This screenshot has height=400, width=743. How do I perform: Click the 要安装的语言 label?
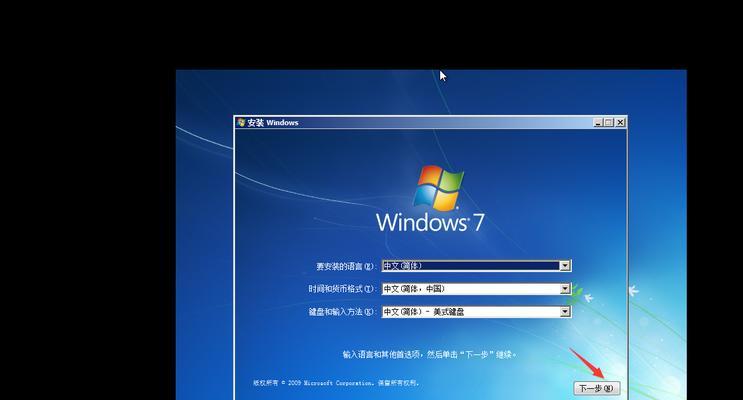tap(345, 266)
